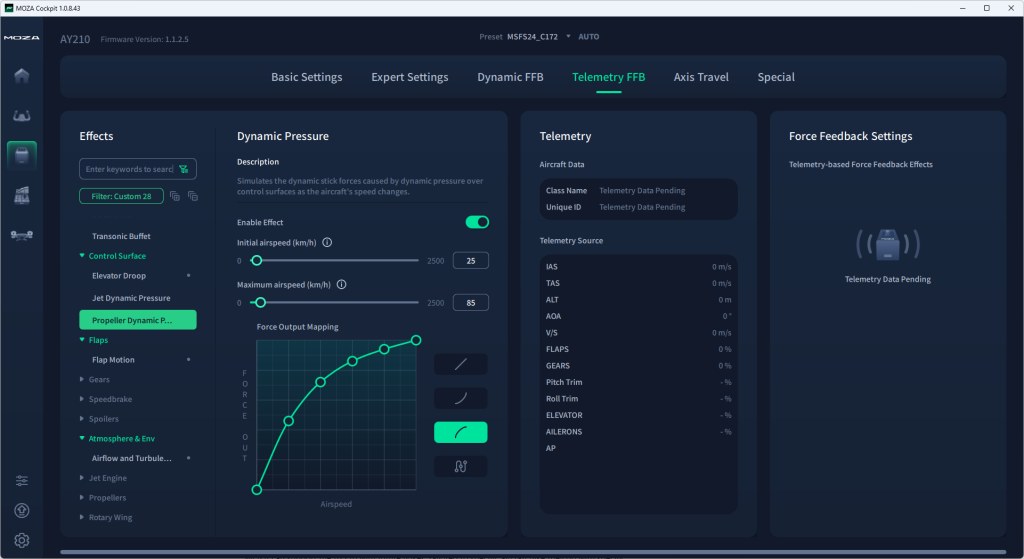Select the AY210 flight base icon in sidebar
Viewport: 1024px width, 559px height.
(x=22, y=155)
